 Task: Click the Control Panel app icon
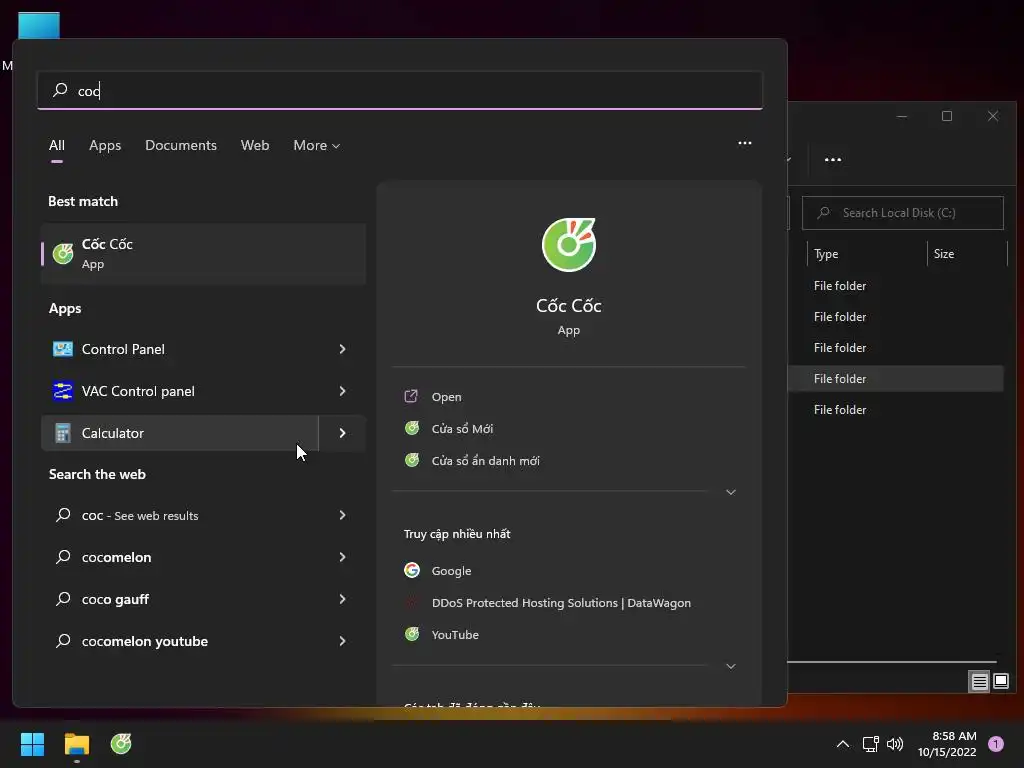[x=63, y=349]
